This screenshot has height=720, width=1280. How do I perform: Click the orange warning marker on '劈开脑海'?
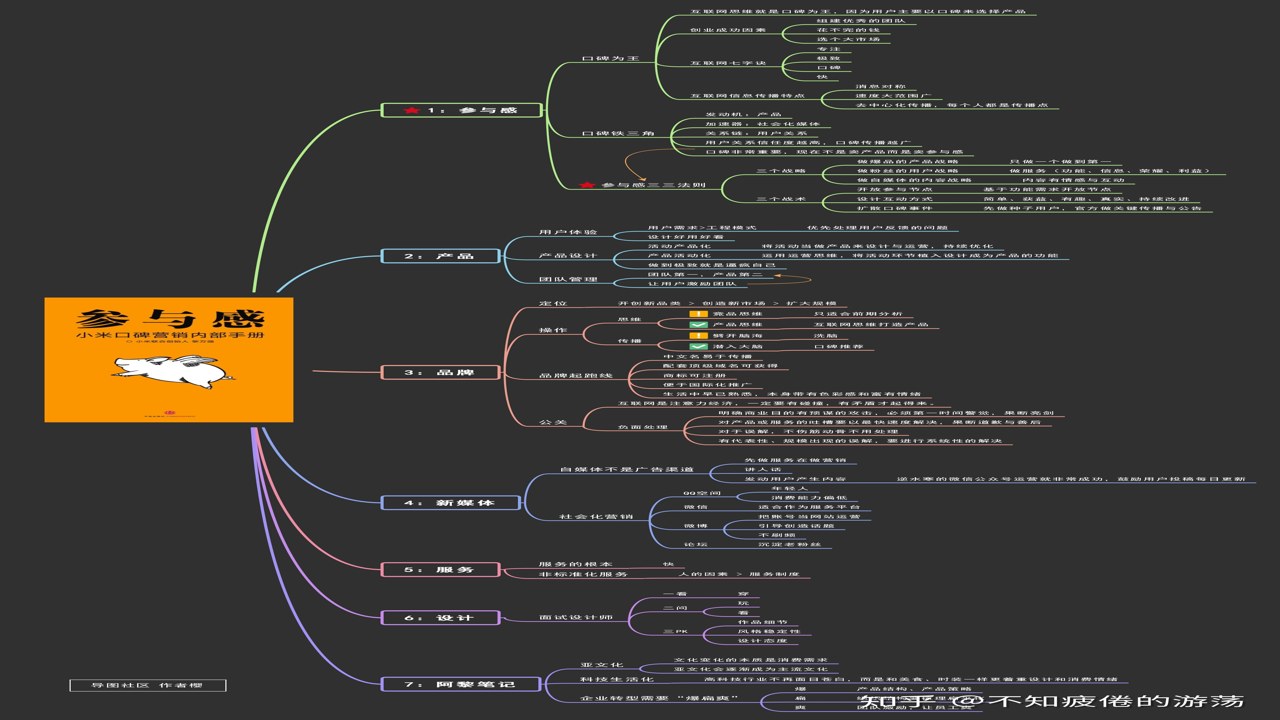pyautogui.click(x=700, y=335)
